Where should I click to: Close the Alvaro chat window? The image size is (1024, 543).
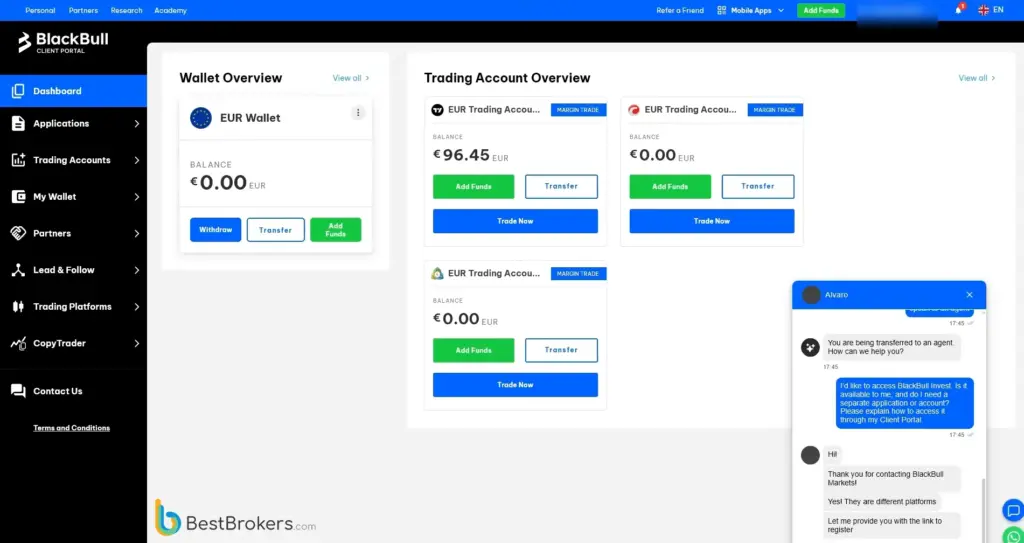(x=969, y=295)
